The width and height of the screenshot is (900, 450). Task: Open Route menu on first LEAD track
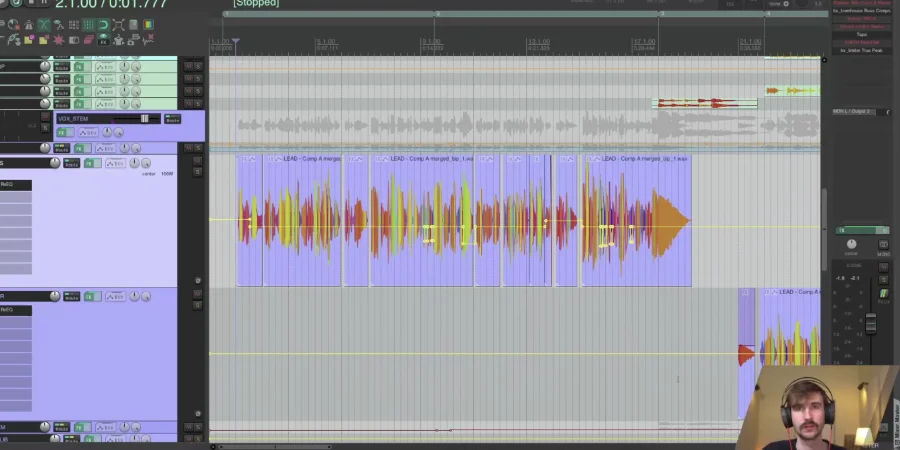coord(71,163)
